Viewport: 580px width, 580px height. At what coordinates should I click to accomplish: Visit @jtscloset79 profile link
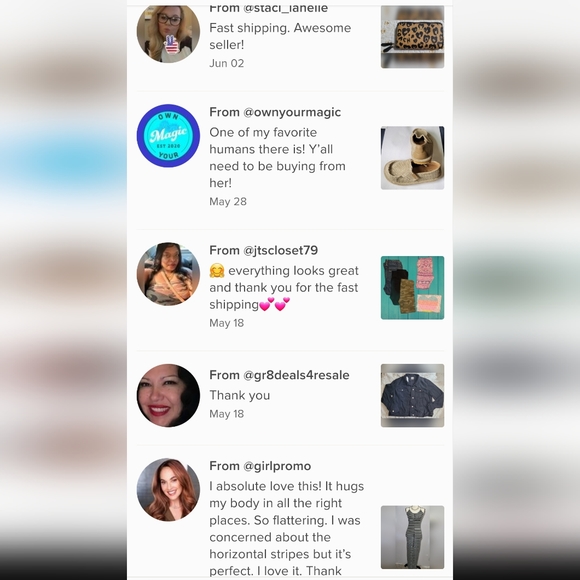click(x=280, y=250)
